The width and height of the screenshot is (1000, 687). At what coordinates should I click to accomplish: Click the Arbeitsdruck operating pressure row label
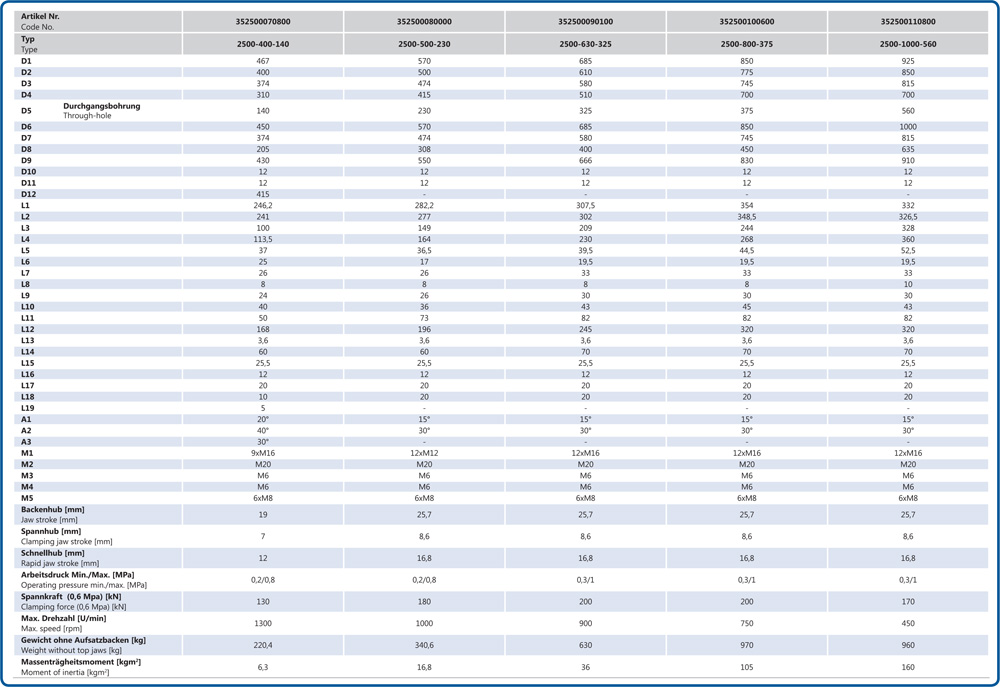point(84,580)
